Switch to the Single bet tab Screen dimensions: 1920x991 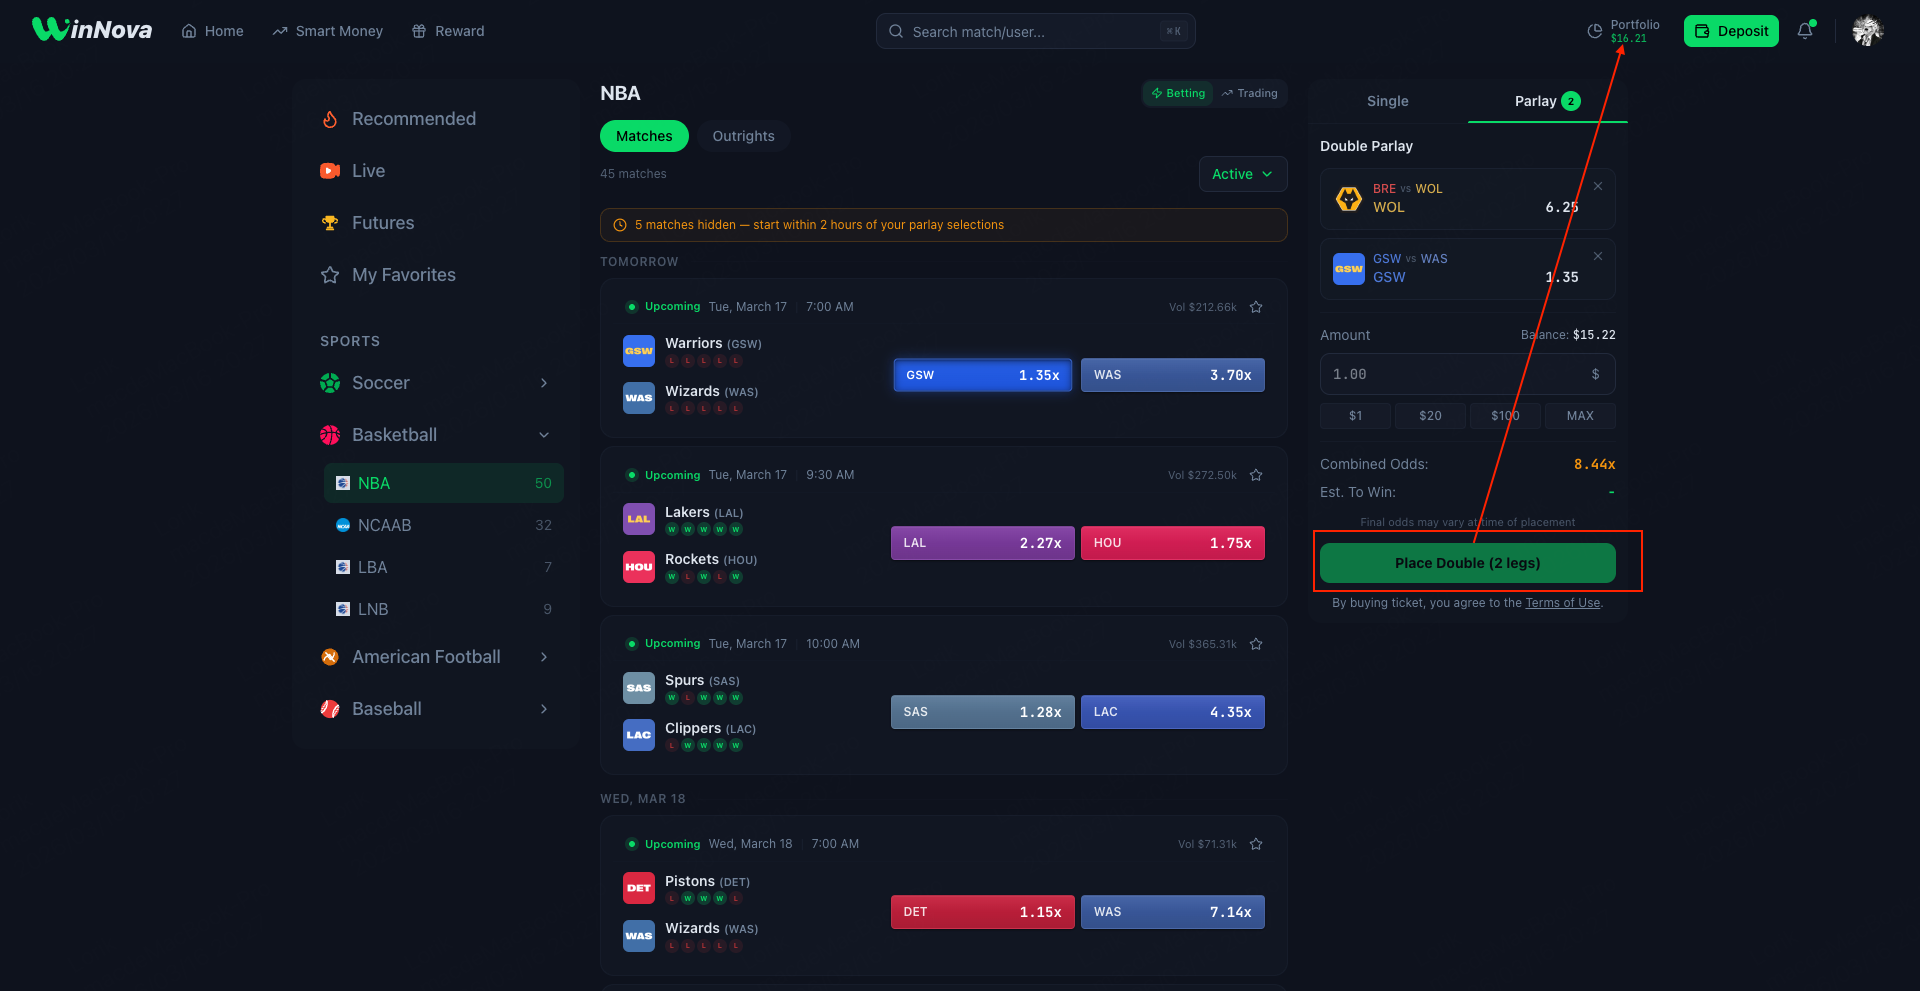1387,101
